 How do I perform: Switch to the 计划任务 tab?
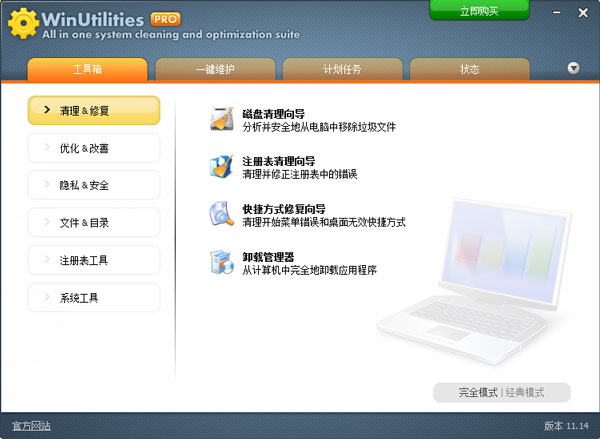342,69
